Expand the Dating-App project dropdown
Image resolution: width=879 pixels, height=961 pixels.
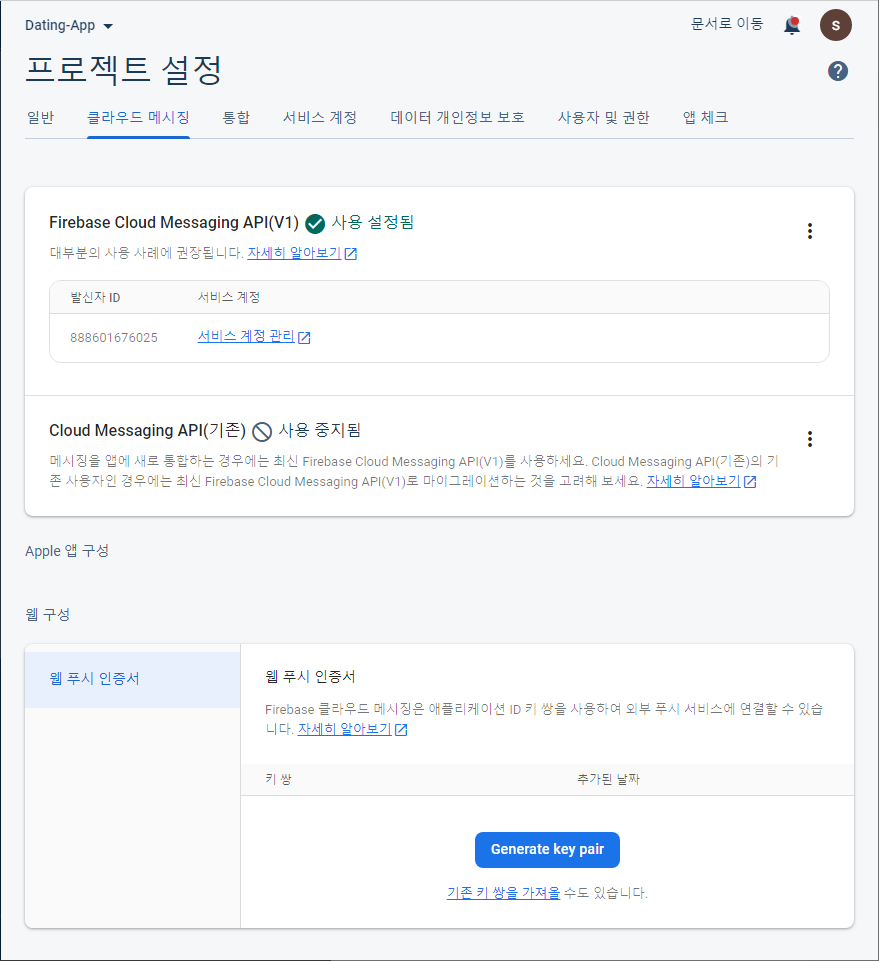(x=69, y=26)
